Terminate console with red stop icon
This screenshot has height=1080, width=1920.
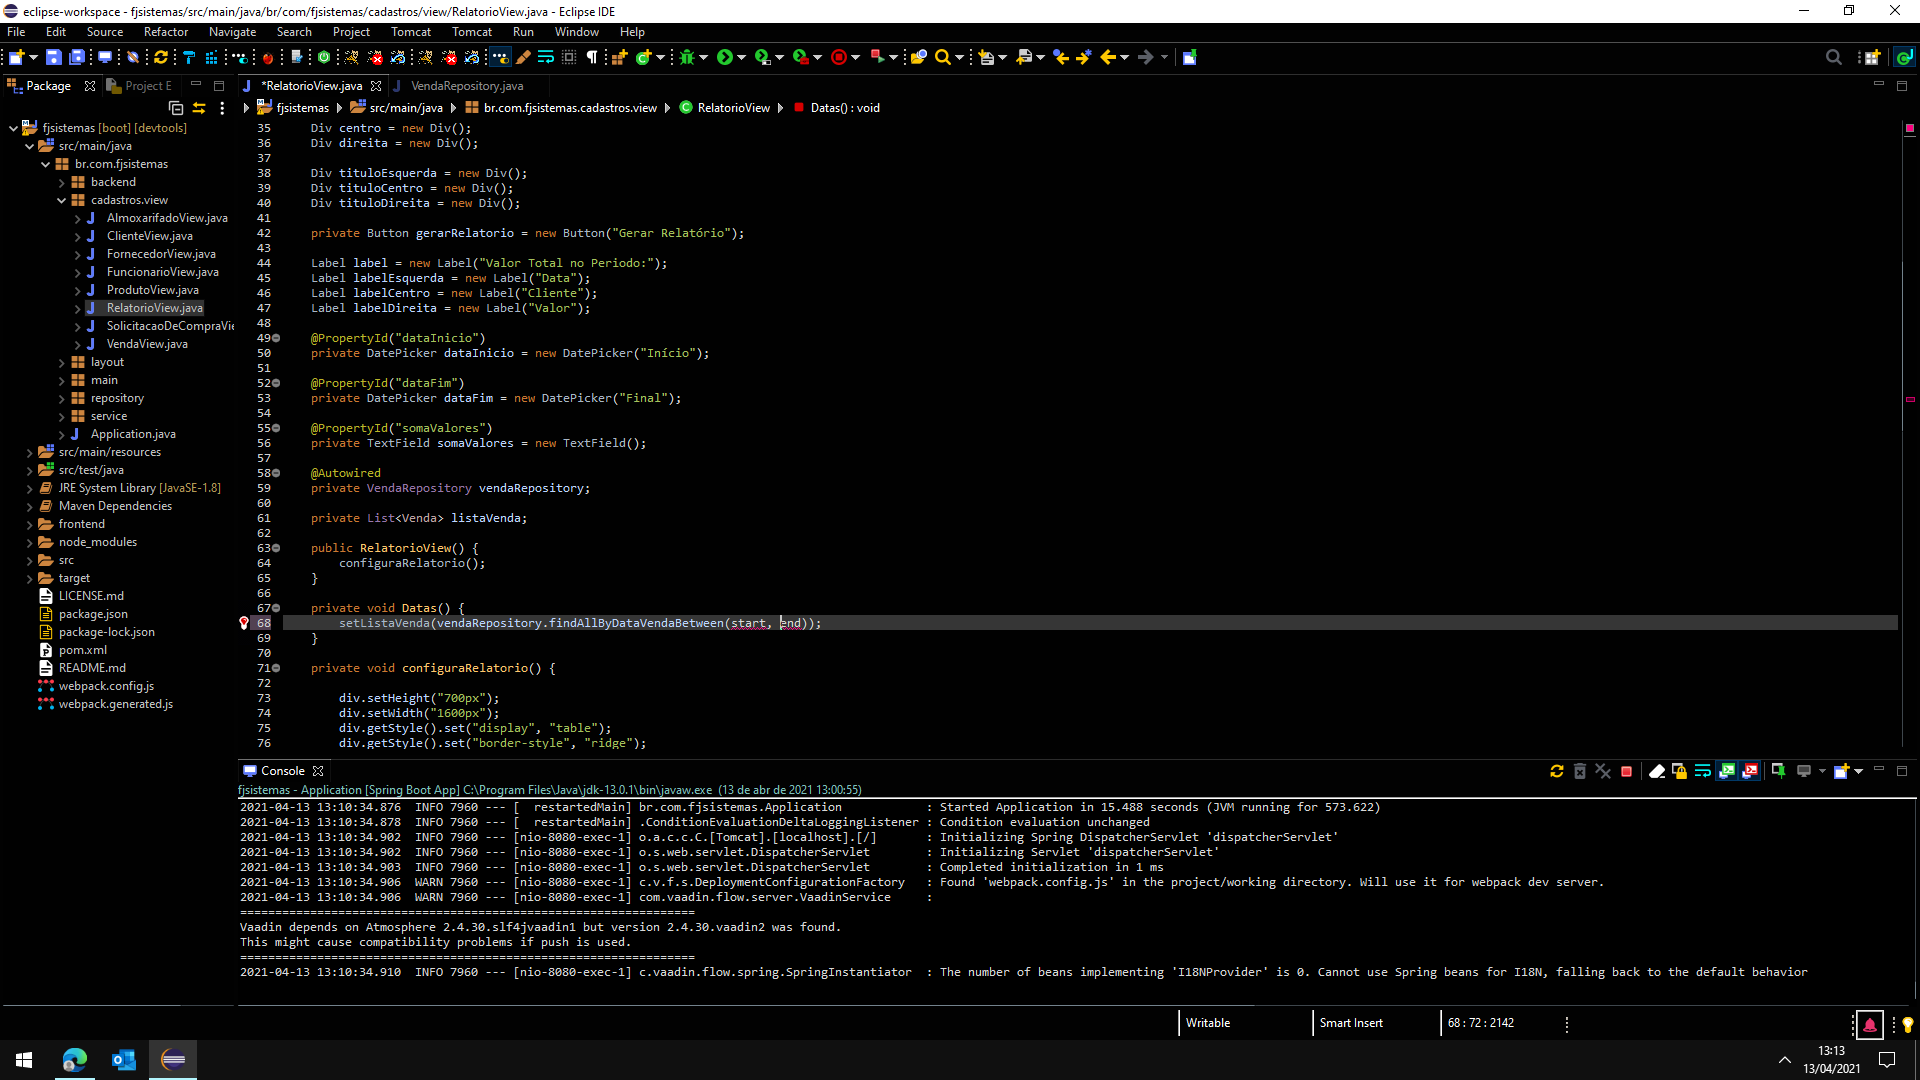[x=1627, y=771]
